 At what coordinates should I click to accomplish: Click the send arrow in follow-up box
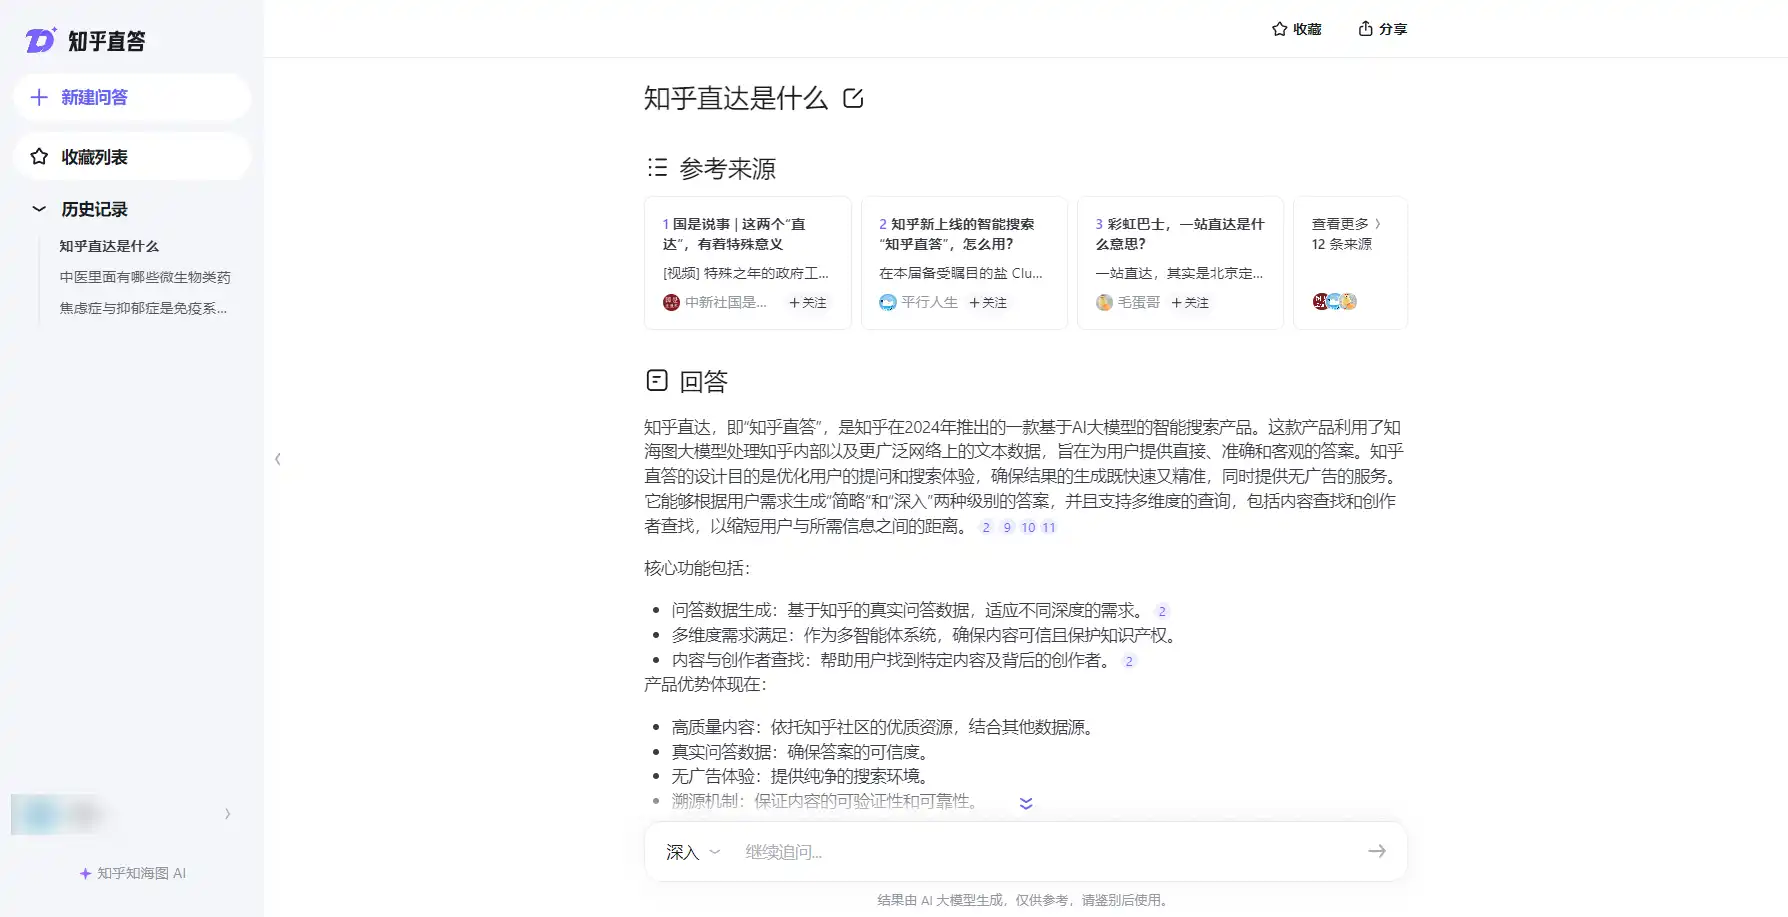pos(1377,851)
